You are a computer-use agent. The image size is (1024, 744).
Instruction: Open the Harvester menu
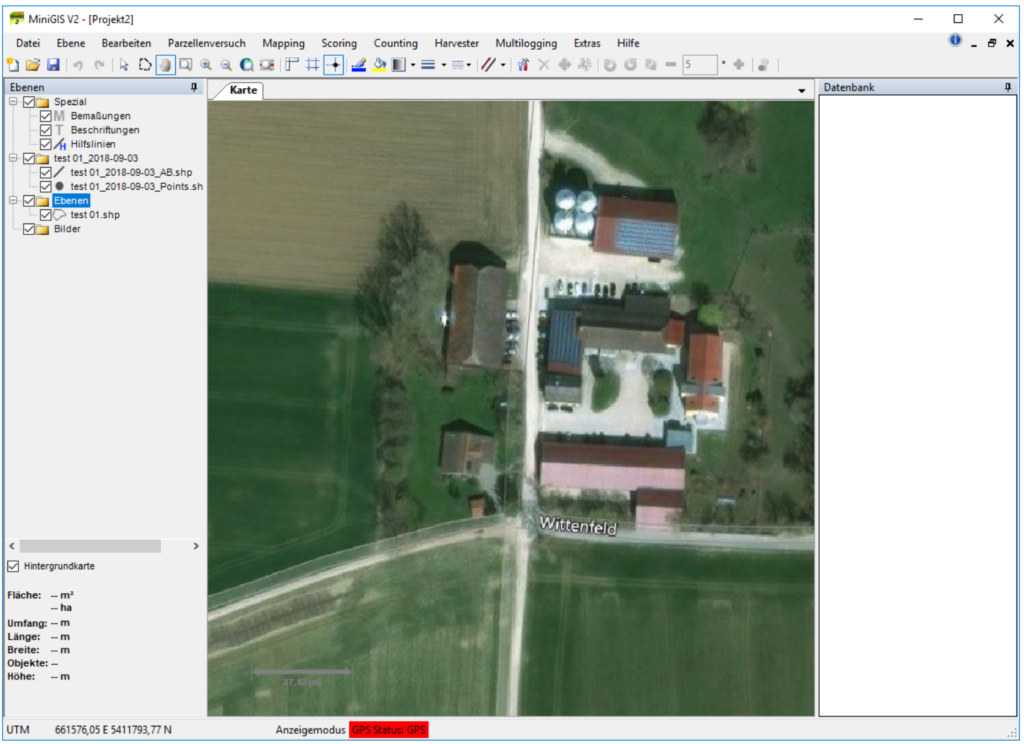456,43
